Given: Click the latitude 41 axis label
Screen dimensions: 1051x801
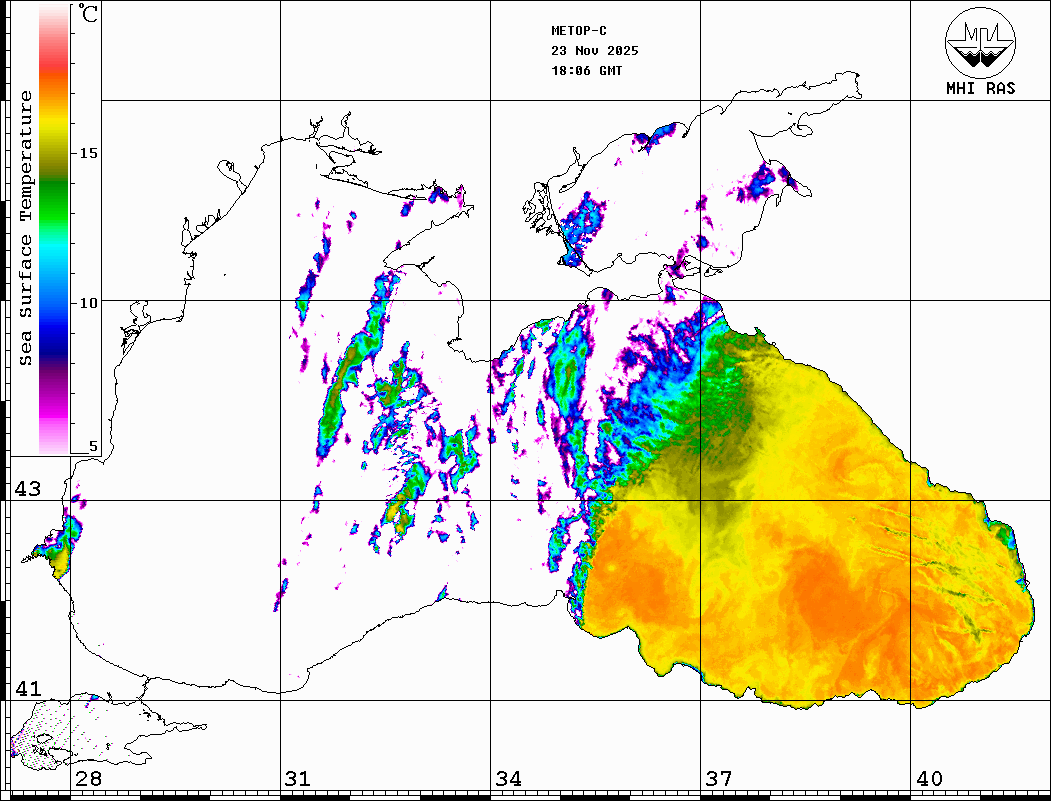Looking at the screenshot, I should [28, 688].
